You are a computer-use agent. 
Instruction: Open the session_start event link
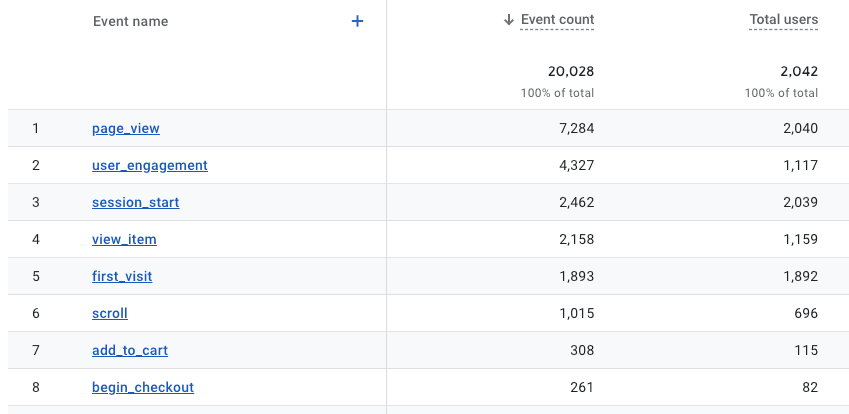tap(135, 202)
